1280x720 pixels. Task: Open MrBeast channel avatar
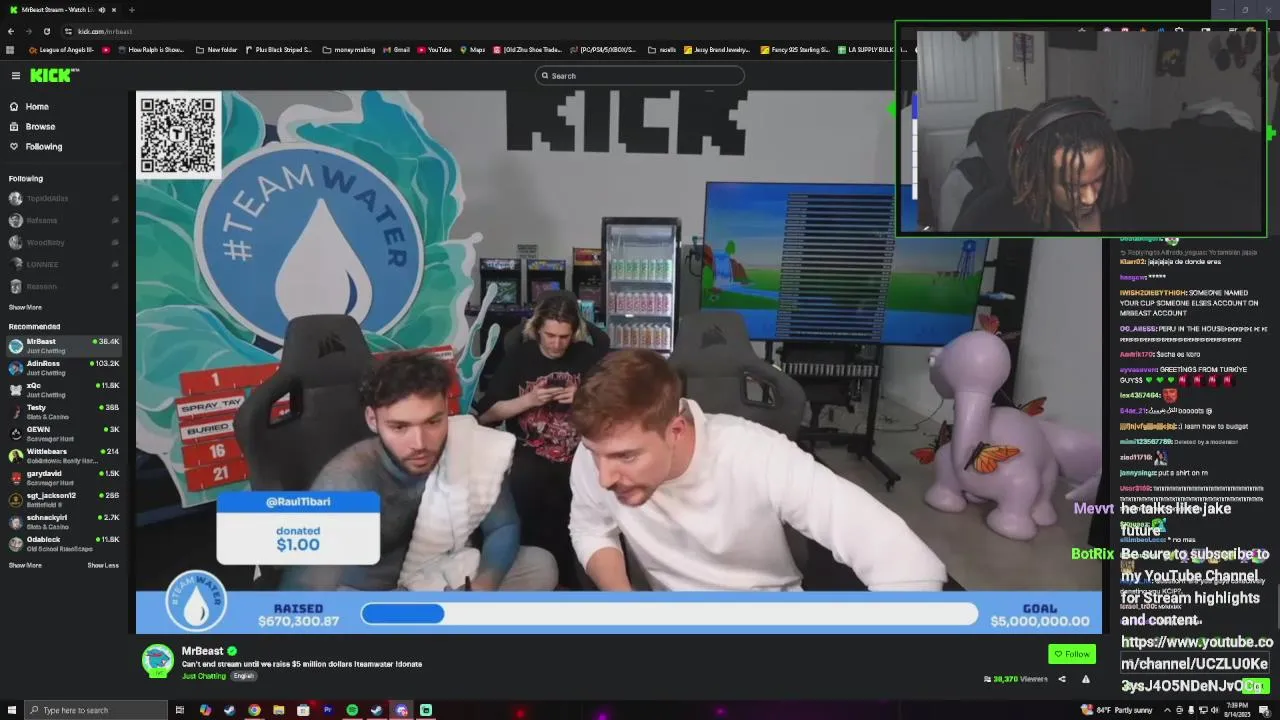158,660
